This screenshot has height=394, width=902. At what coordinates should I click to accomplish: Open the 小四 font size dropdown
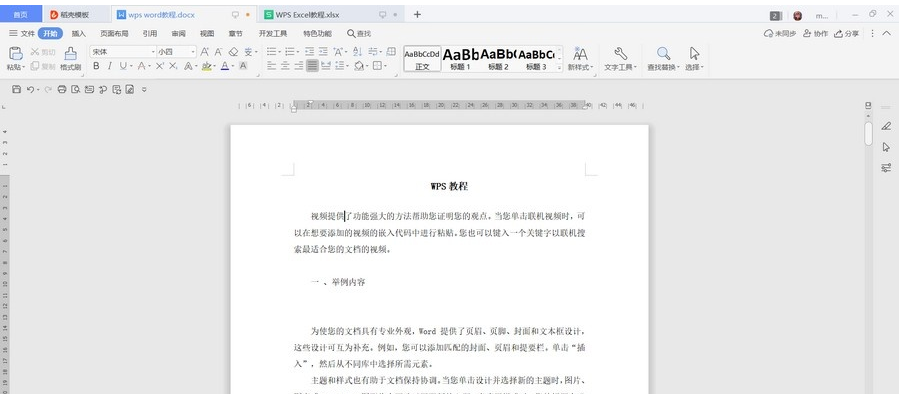[177, 52]
